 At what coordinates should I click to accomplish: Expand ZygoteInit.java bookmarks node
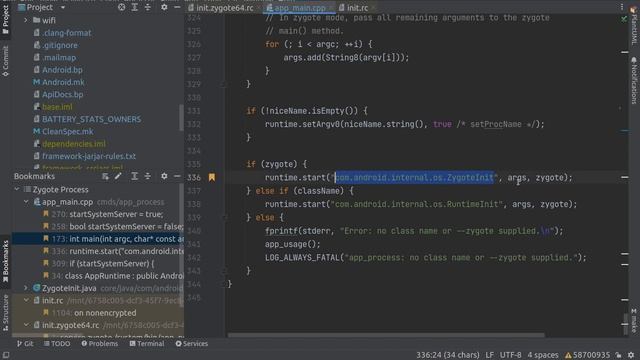click(26, 288)
